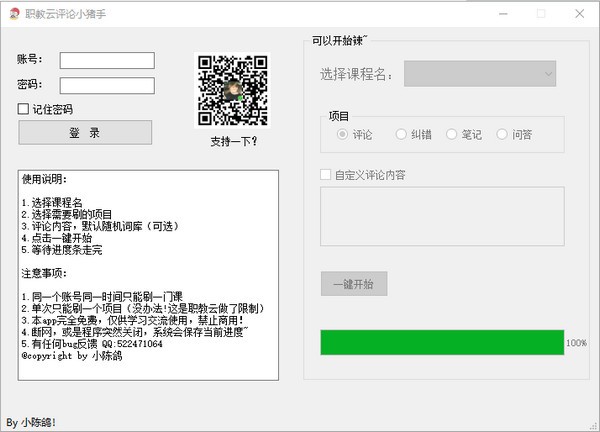The height and width of the screenshot is (432, 600).
Task: Expand the 选择课程名 dropdown
Action: 480,73
